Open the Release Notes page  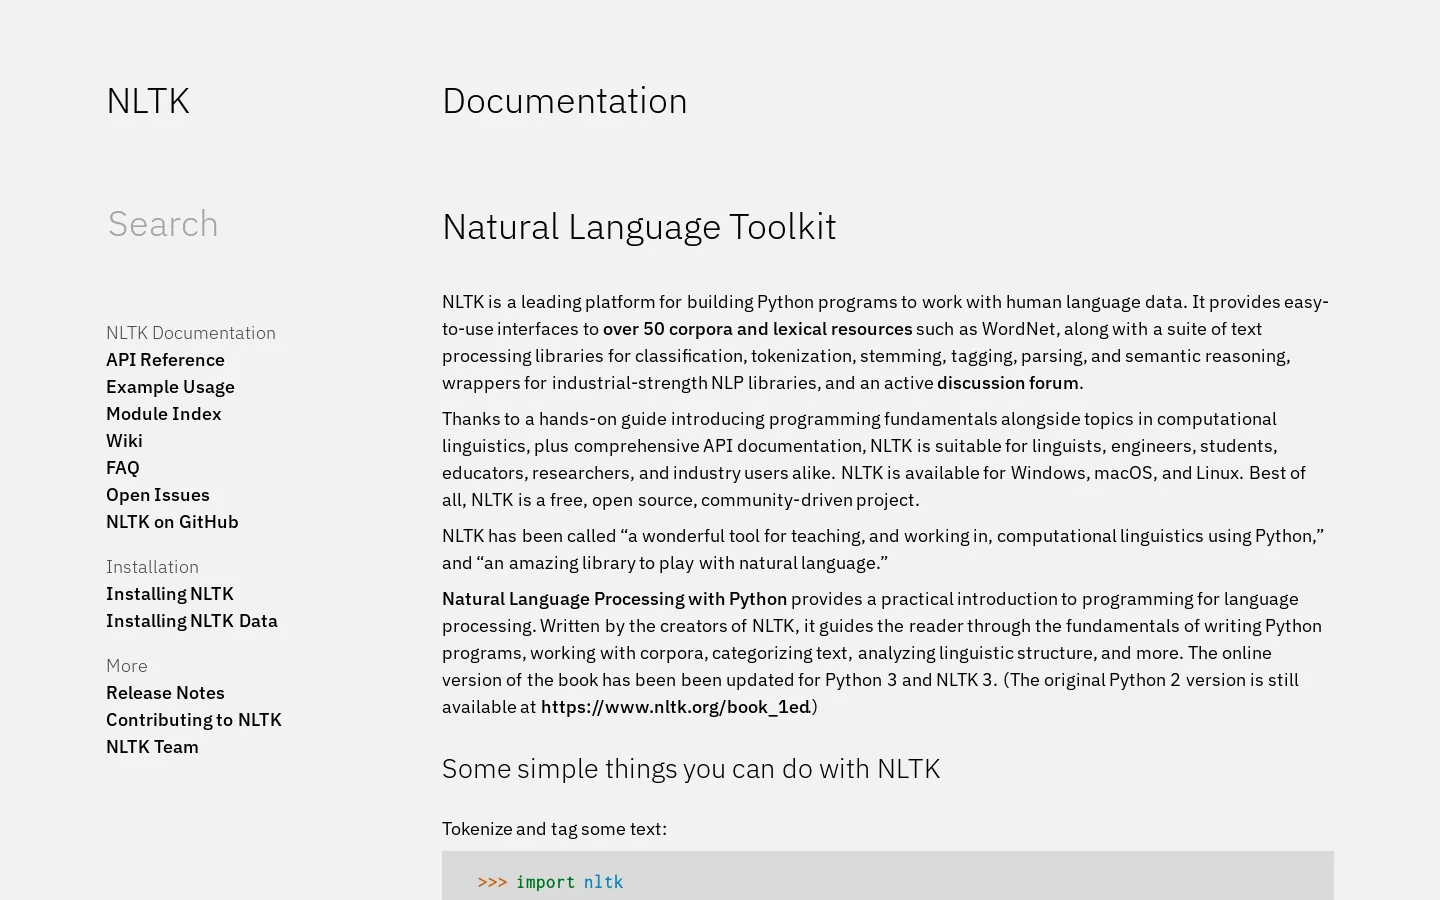click(x=165, y=693)
